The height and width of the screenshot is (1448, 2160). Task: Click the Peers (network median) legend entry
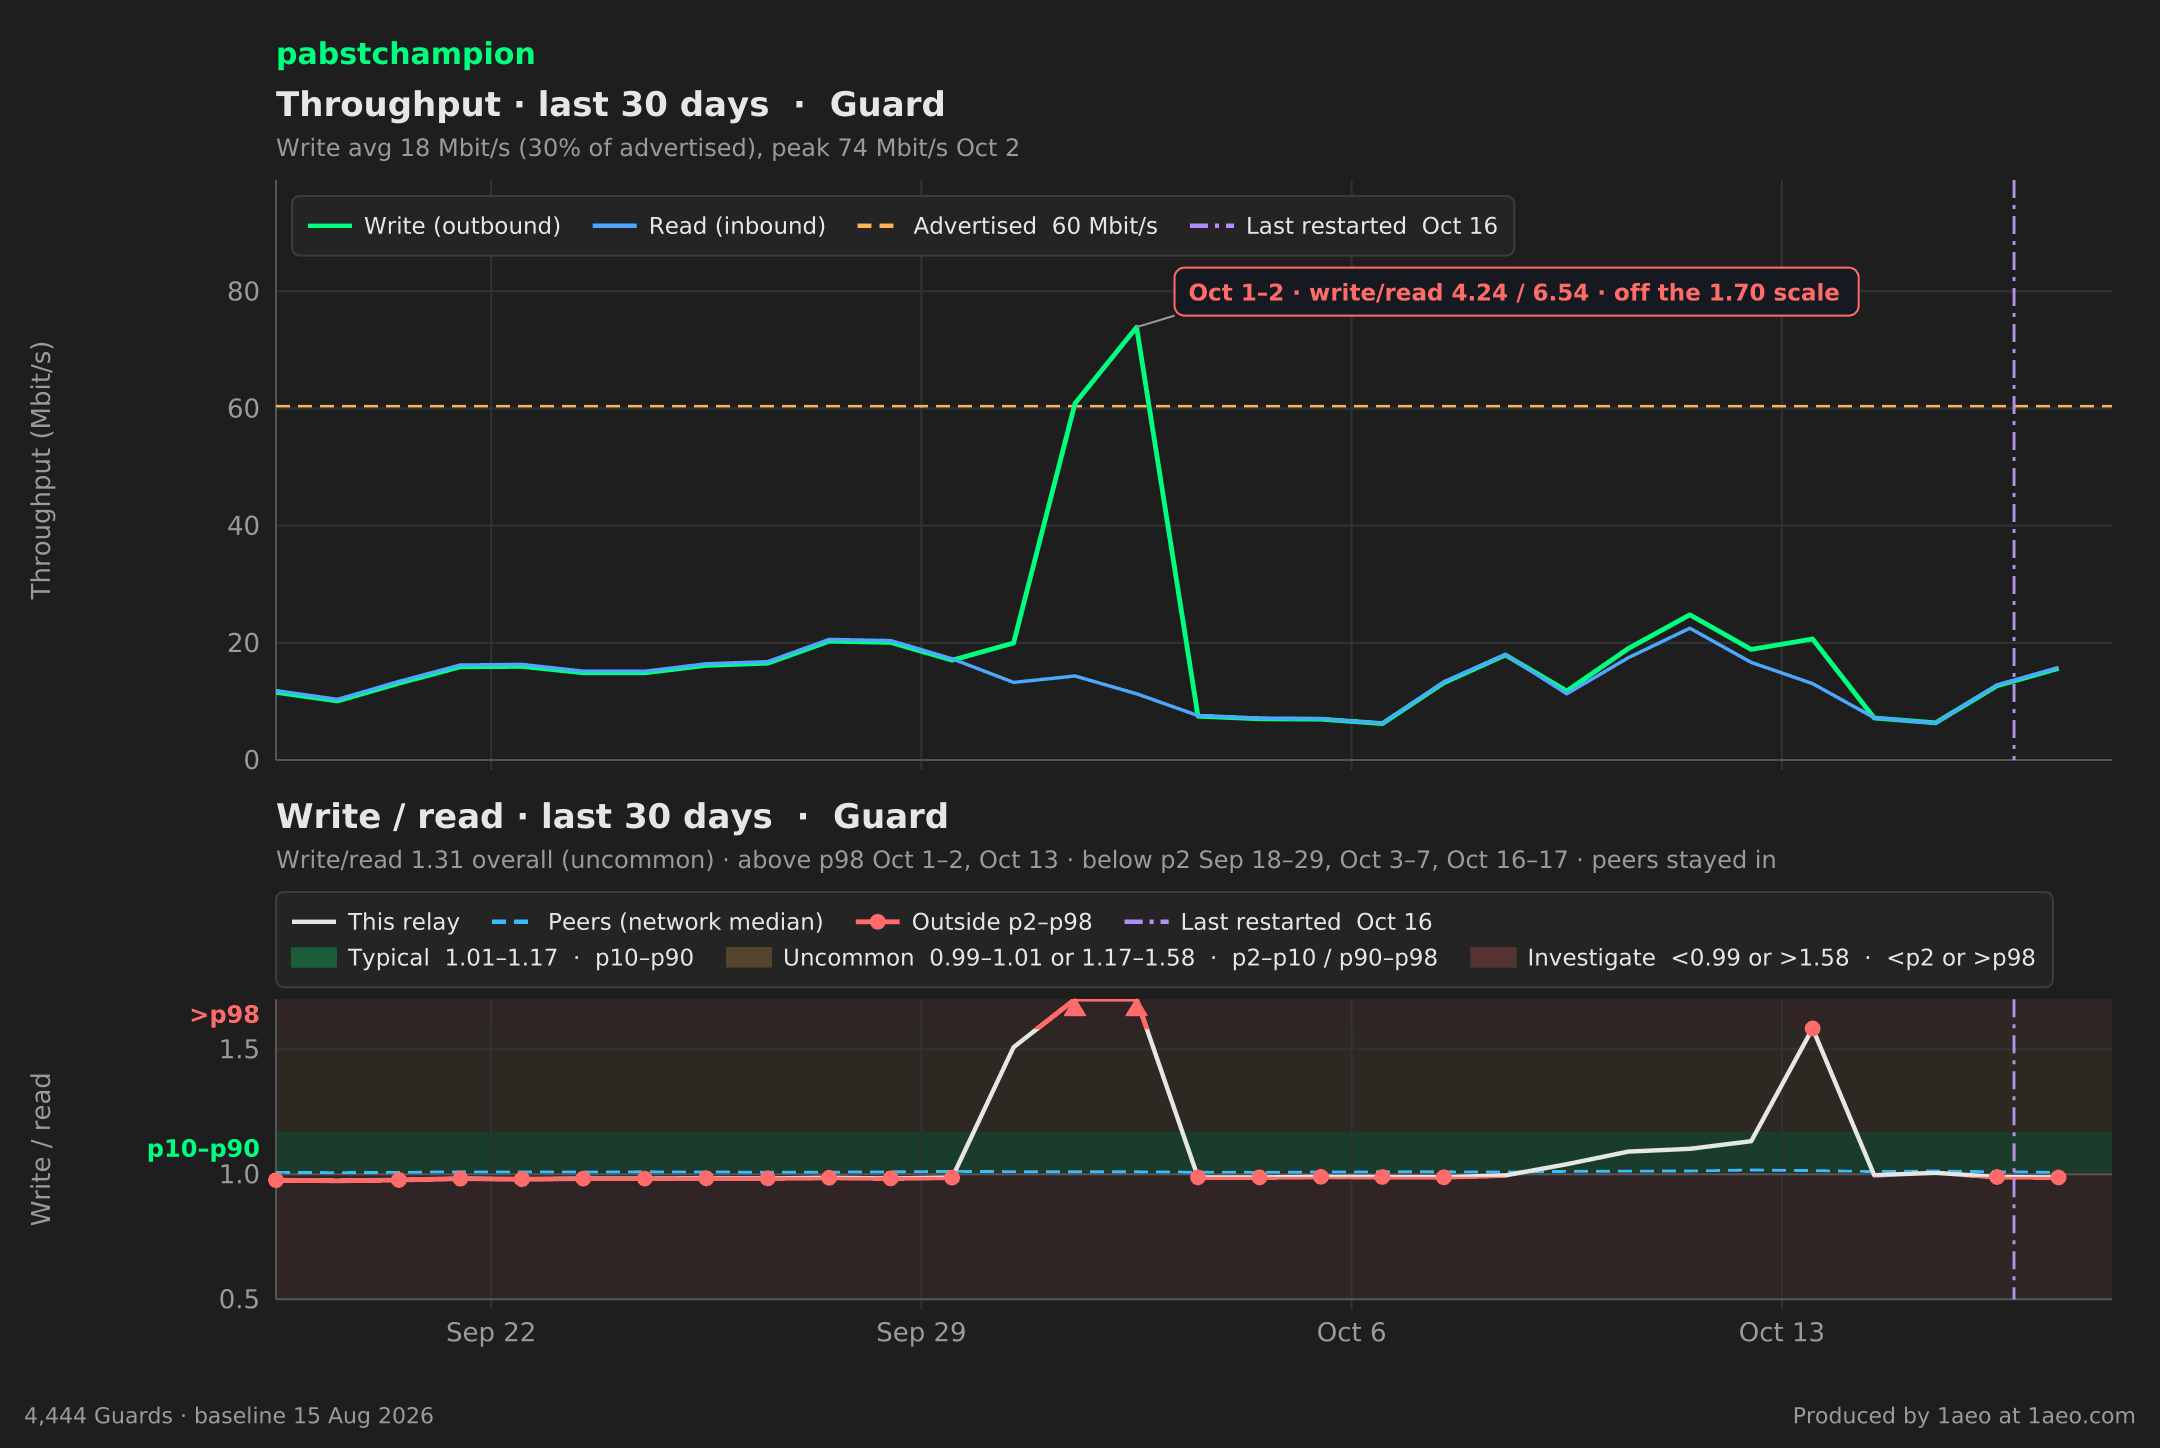point(657,922)
